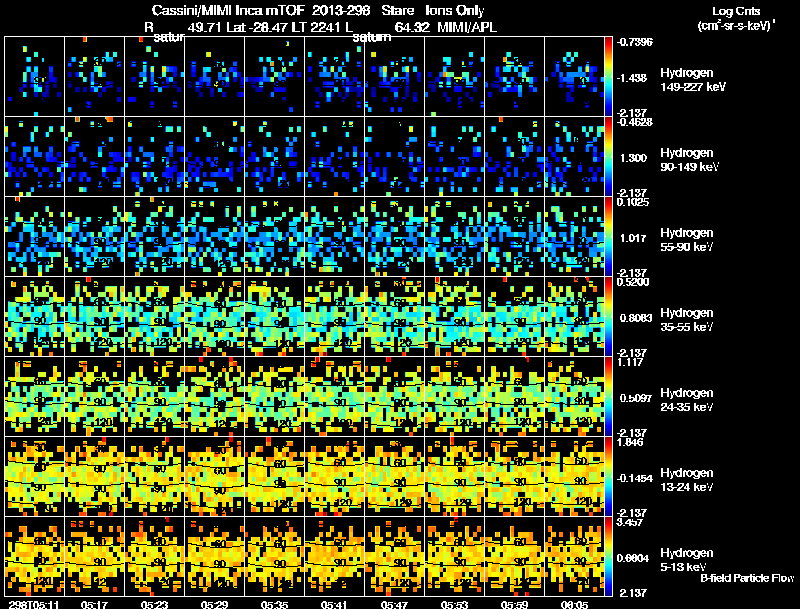Click the color bar beside the 5-13 keV row

(608, 557)
